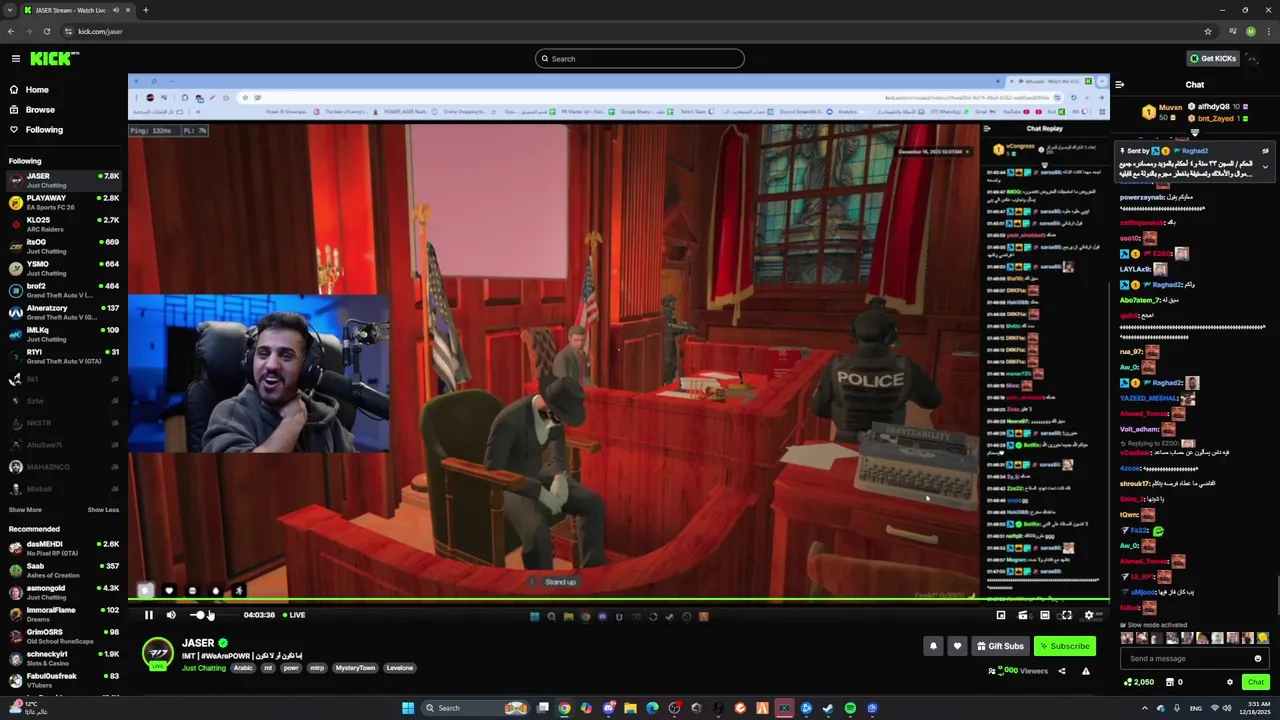Enter fullscreen mode
Image resolution: width=1280 pixels, height=720 pixels.
point(1066,615)
